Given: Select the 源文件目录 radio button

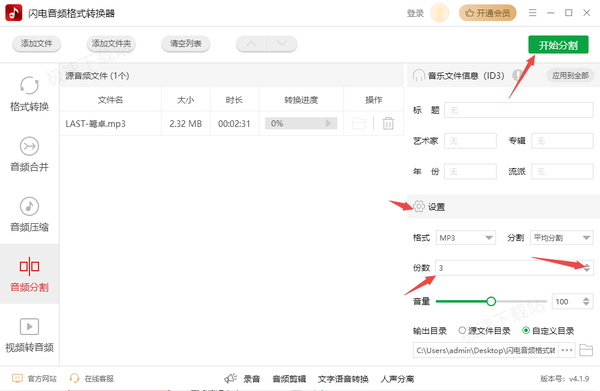Looking at the screenshot, I should (462, 330).
